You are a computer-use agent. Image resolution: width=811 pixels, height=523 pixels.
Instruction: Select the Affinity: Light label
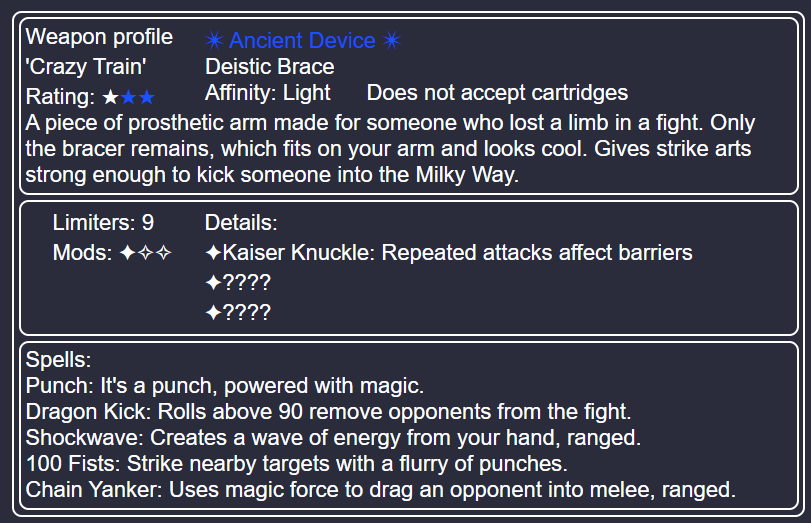point(267,93)
